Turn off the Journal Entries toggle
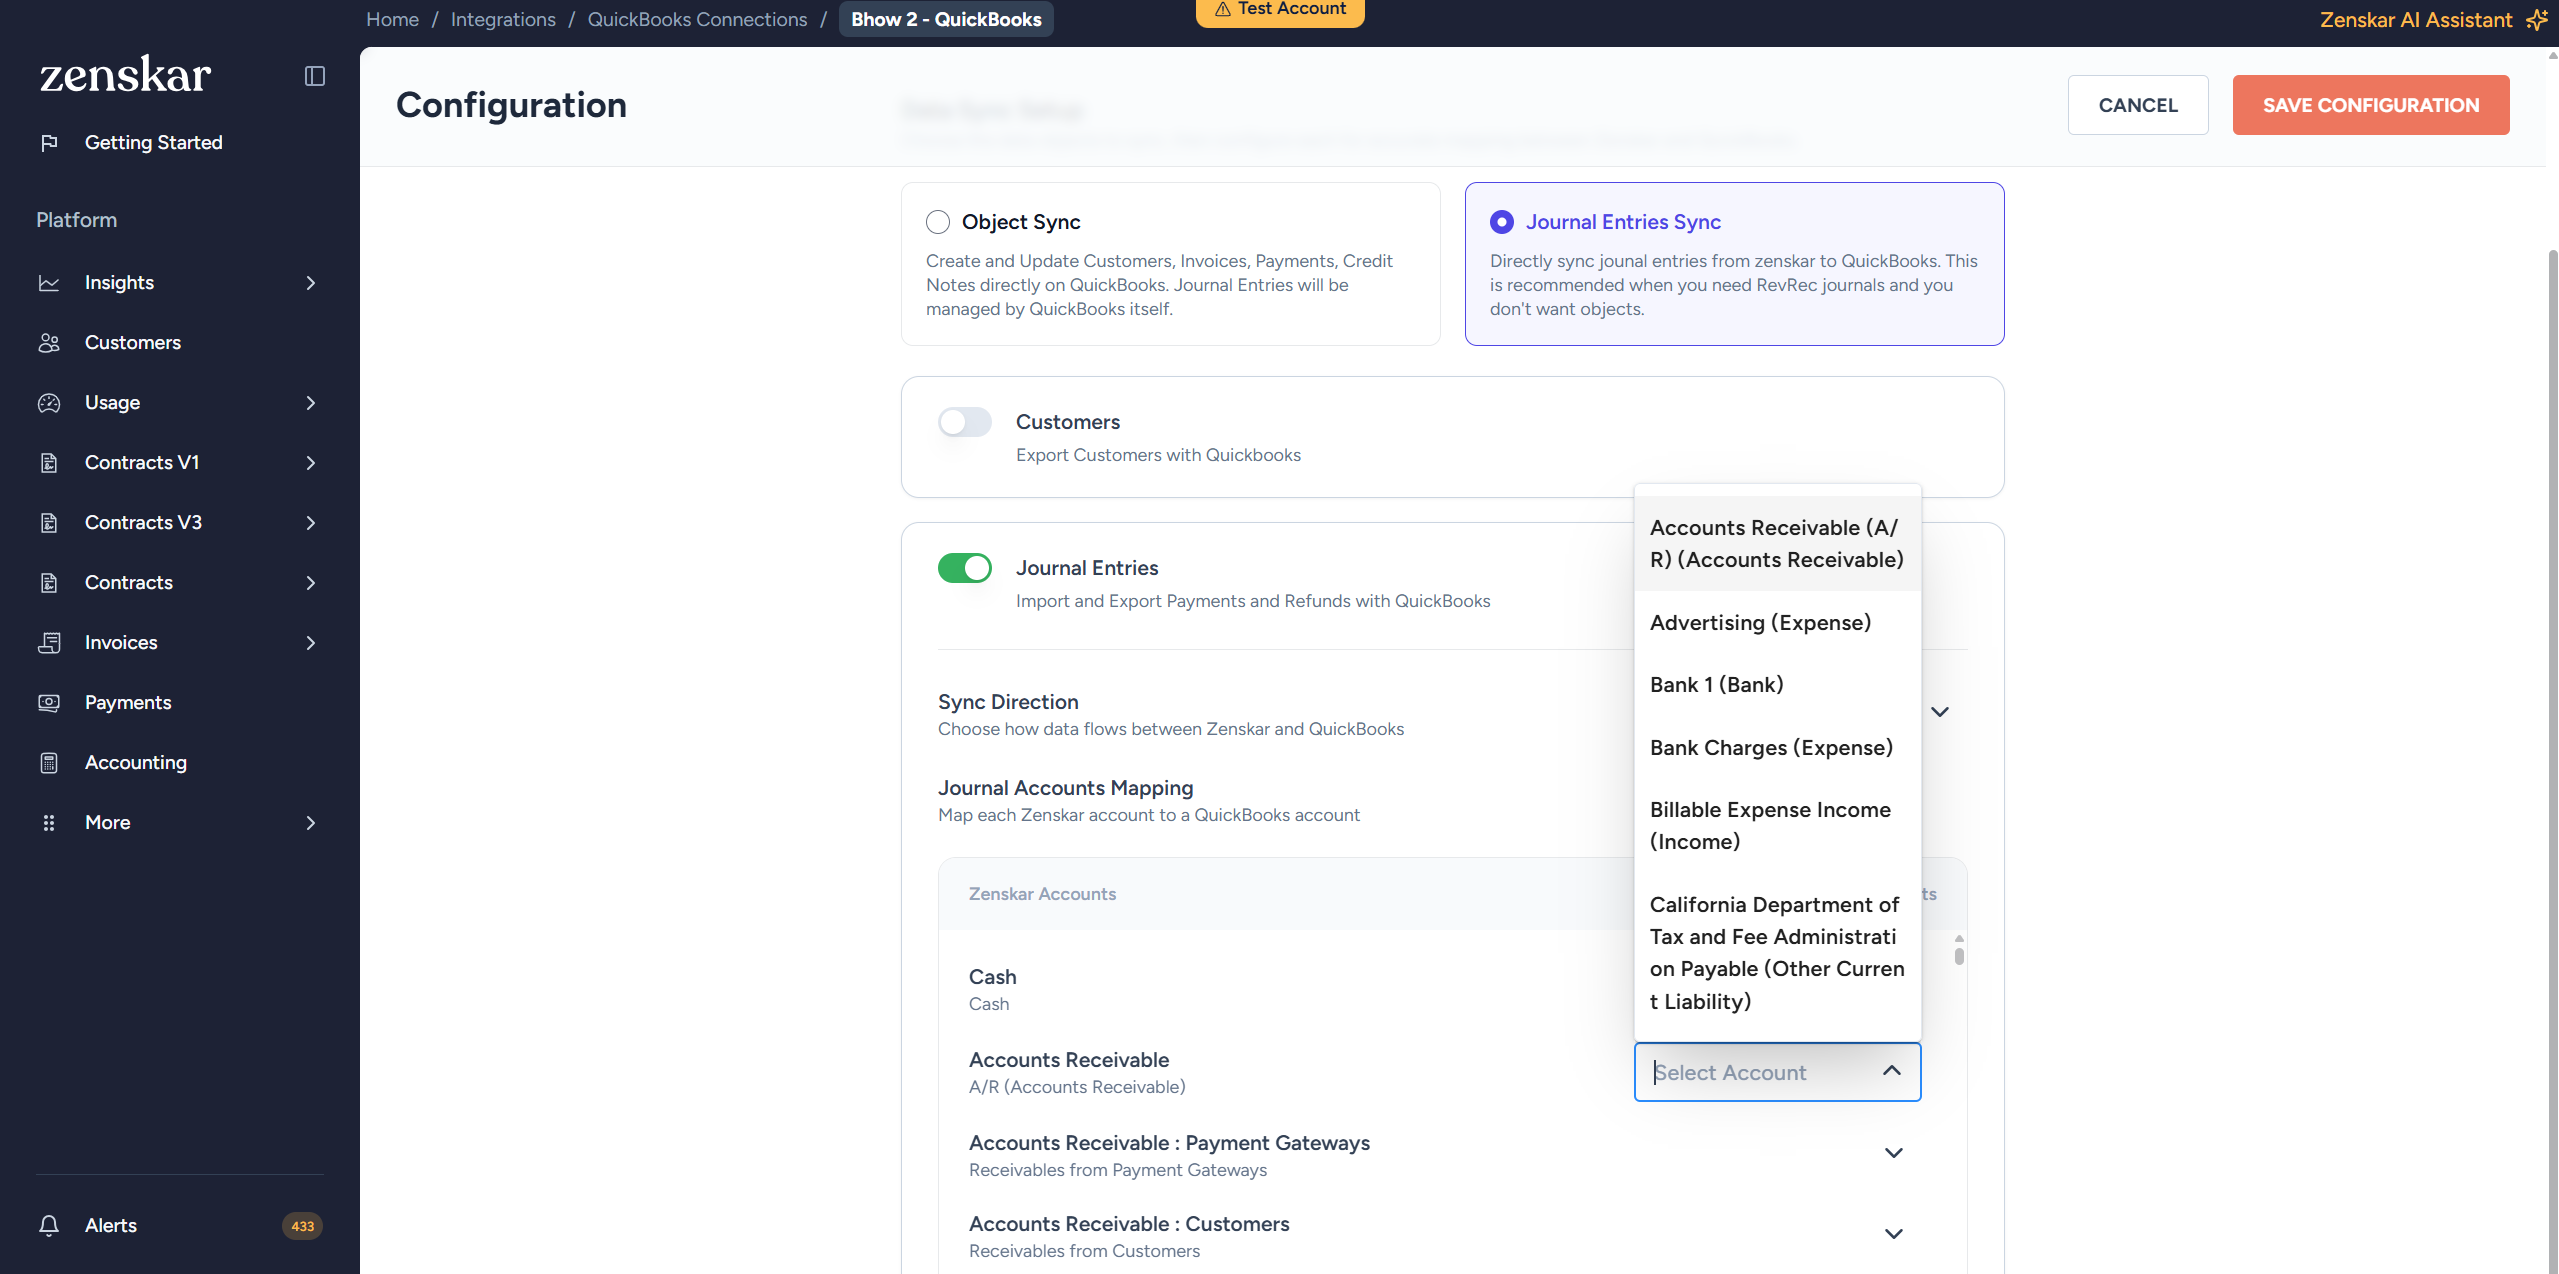Viewport: 2559px width, 1274px height. pyautogui.click(x=964, y=568)
